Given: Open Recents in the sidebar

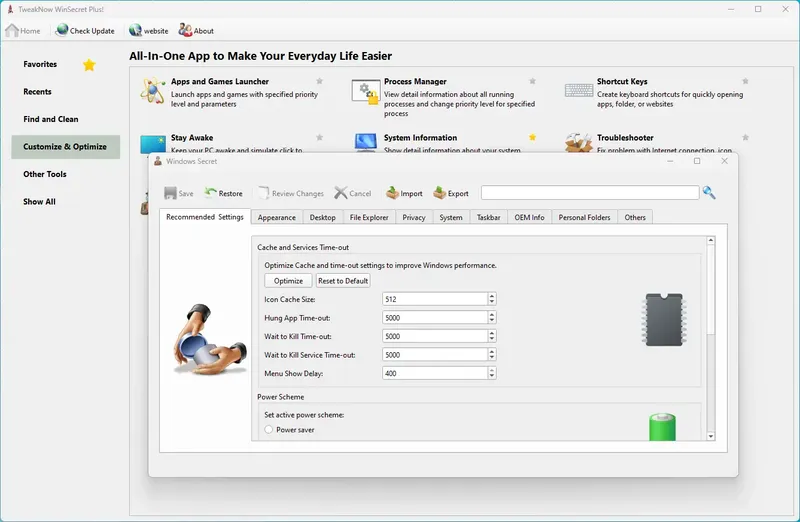Looking at the screenshot, I should (x=37, y=92).
